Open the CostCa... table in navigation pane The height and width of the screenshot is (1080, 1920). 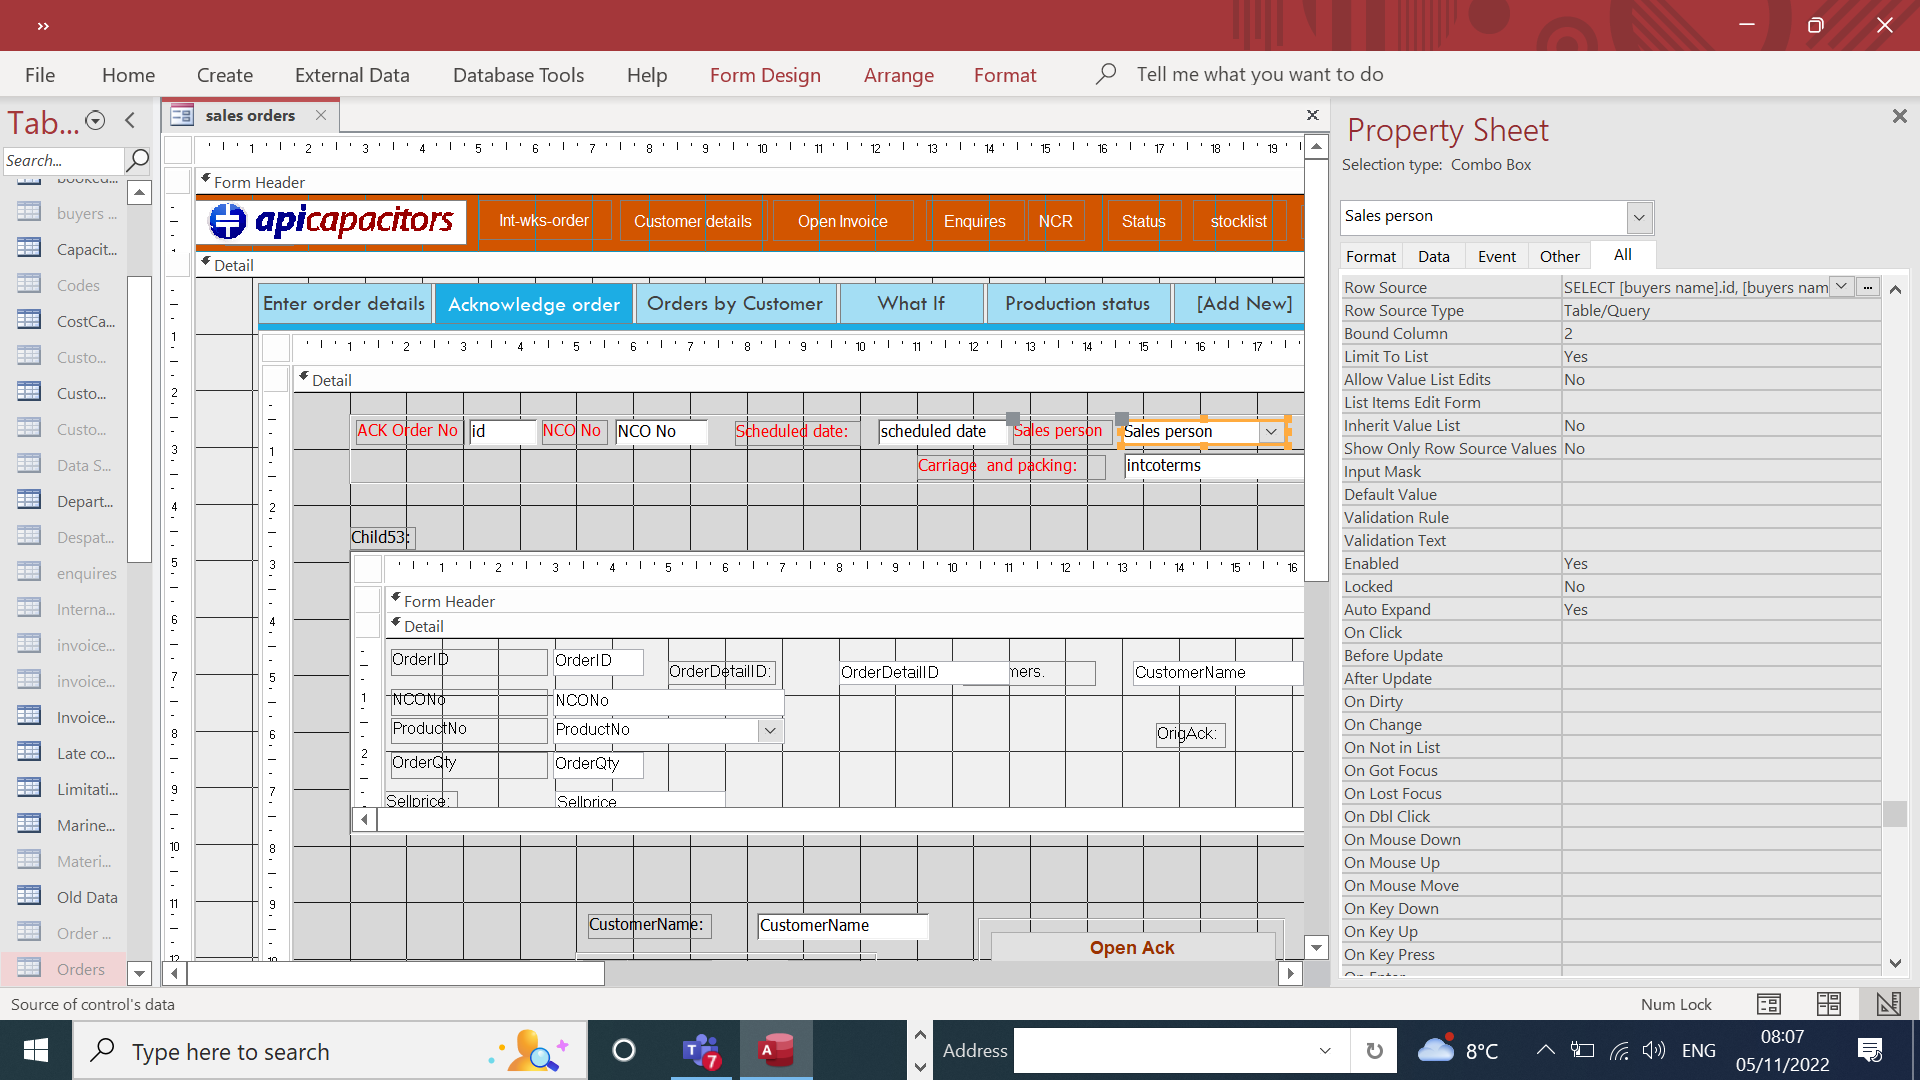coord(68,321)
